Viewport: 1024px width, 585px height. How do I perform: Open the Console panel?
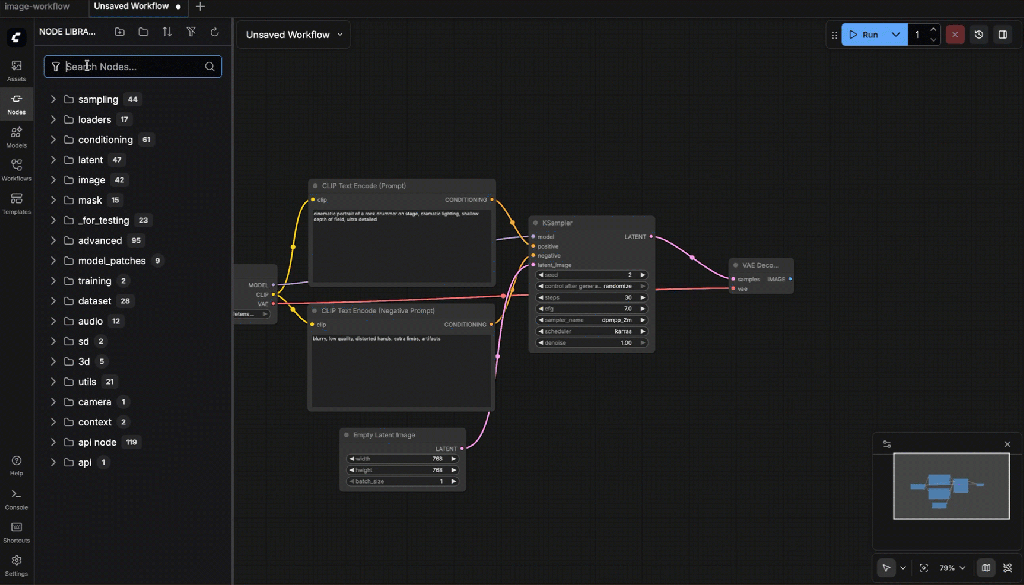(x=17, y=498)
